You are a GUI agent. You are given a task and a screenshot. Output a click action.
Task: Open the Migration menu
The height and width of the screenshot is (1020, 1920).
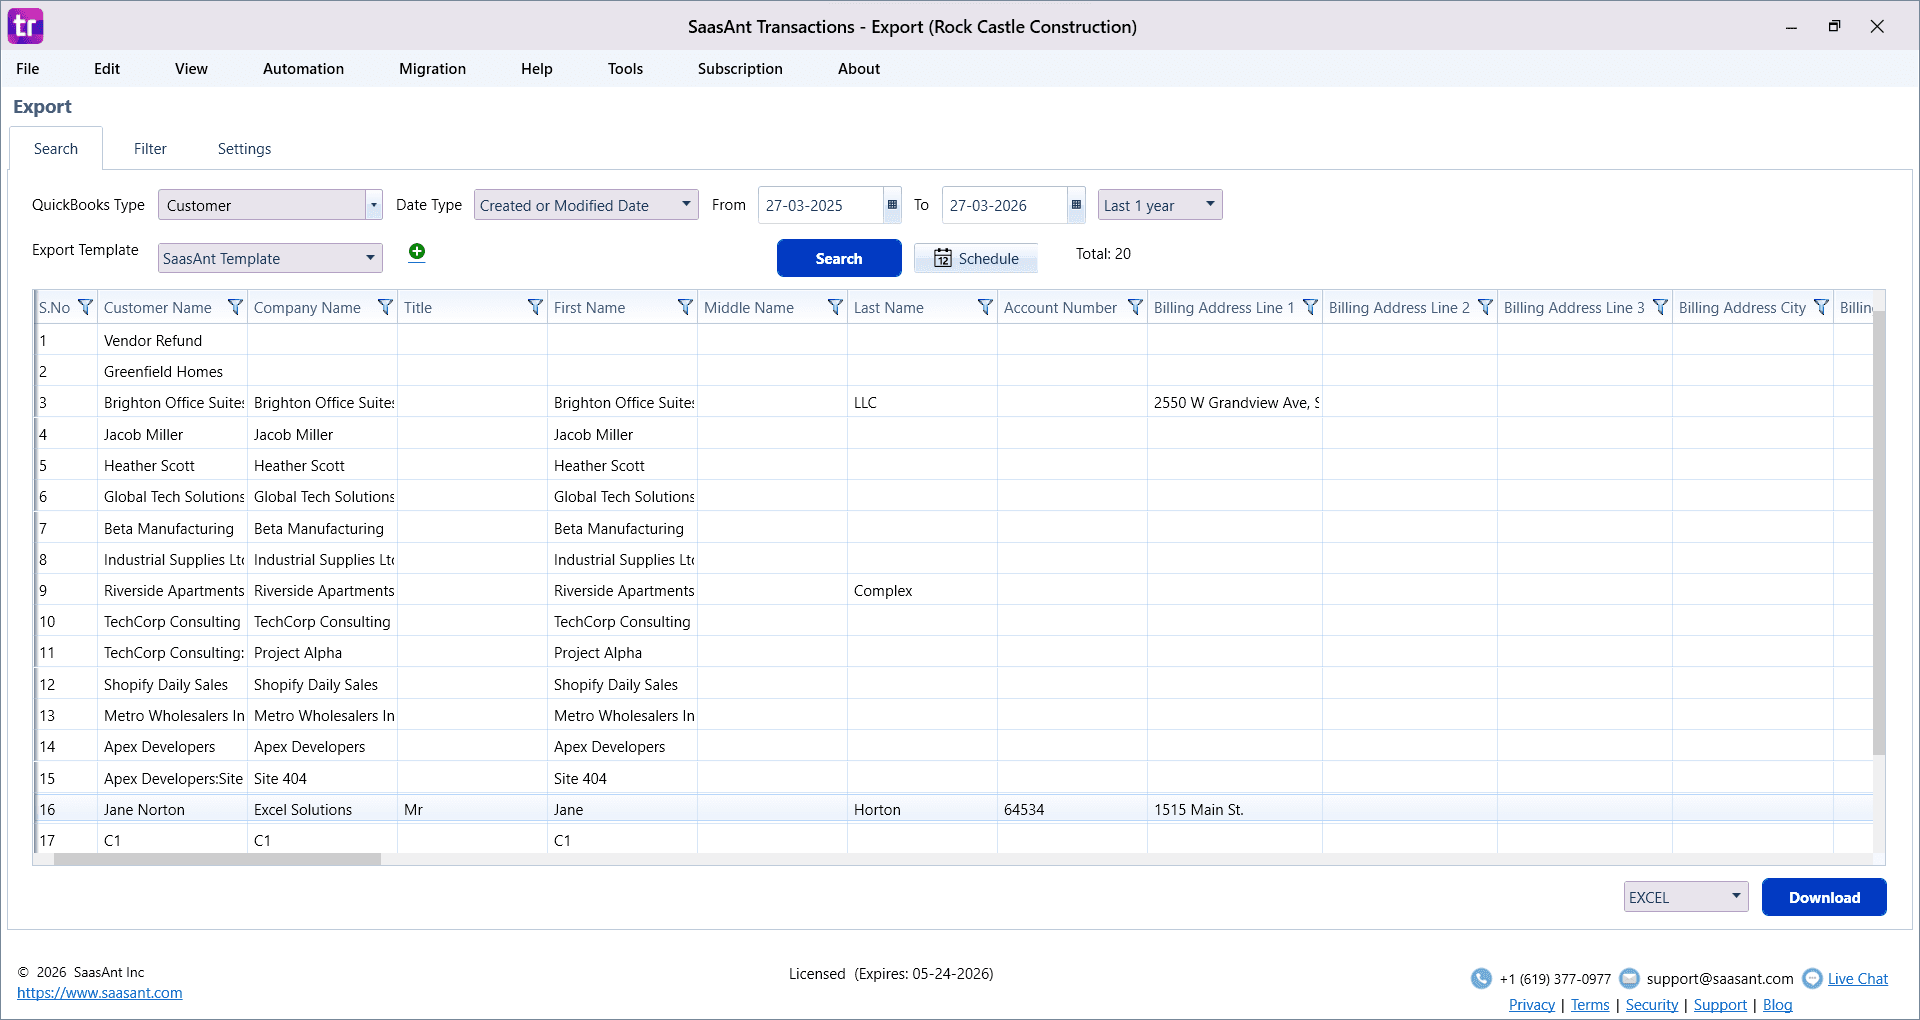432,69
